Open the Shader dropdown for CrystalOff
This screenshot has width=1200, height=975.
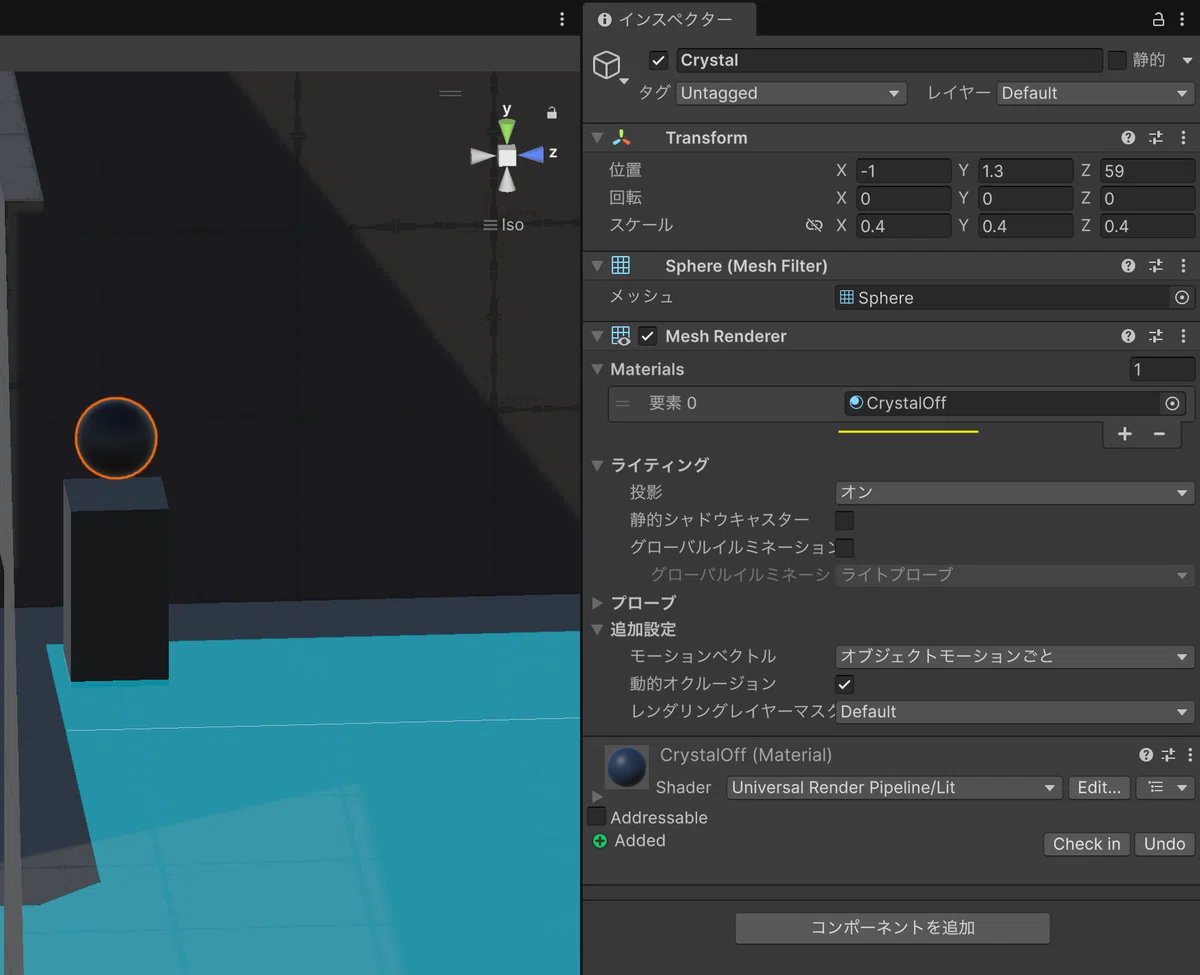click(x=894, y=788)
